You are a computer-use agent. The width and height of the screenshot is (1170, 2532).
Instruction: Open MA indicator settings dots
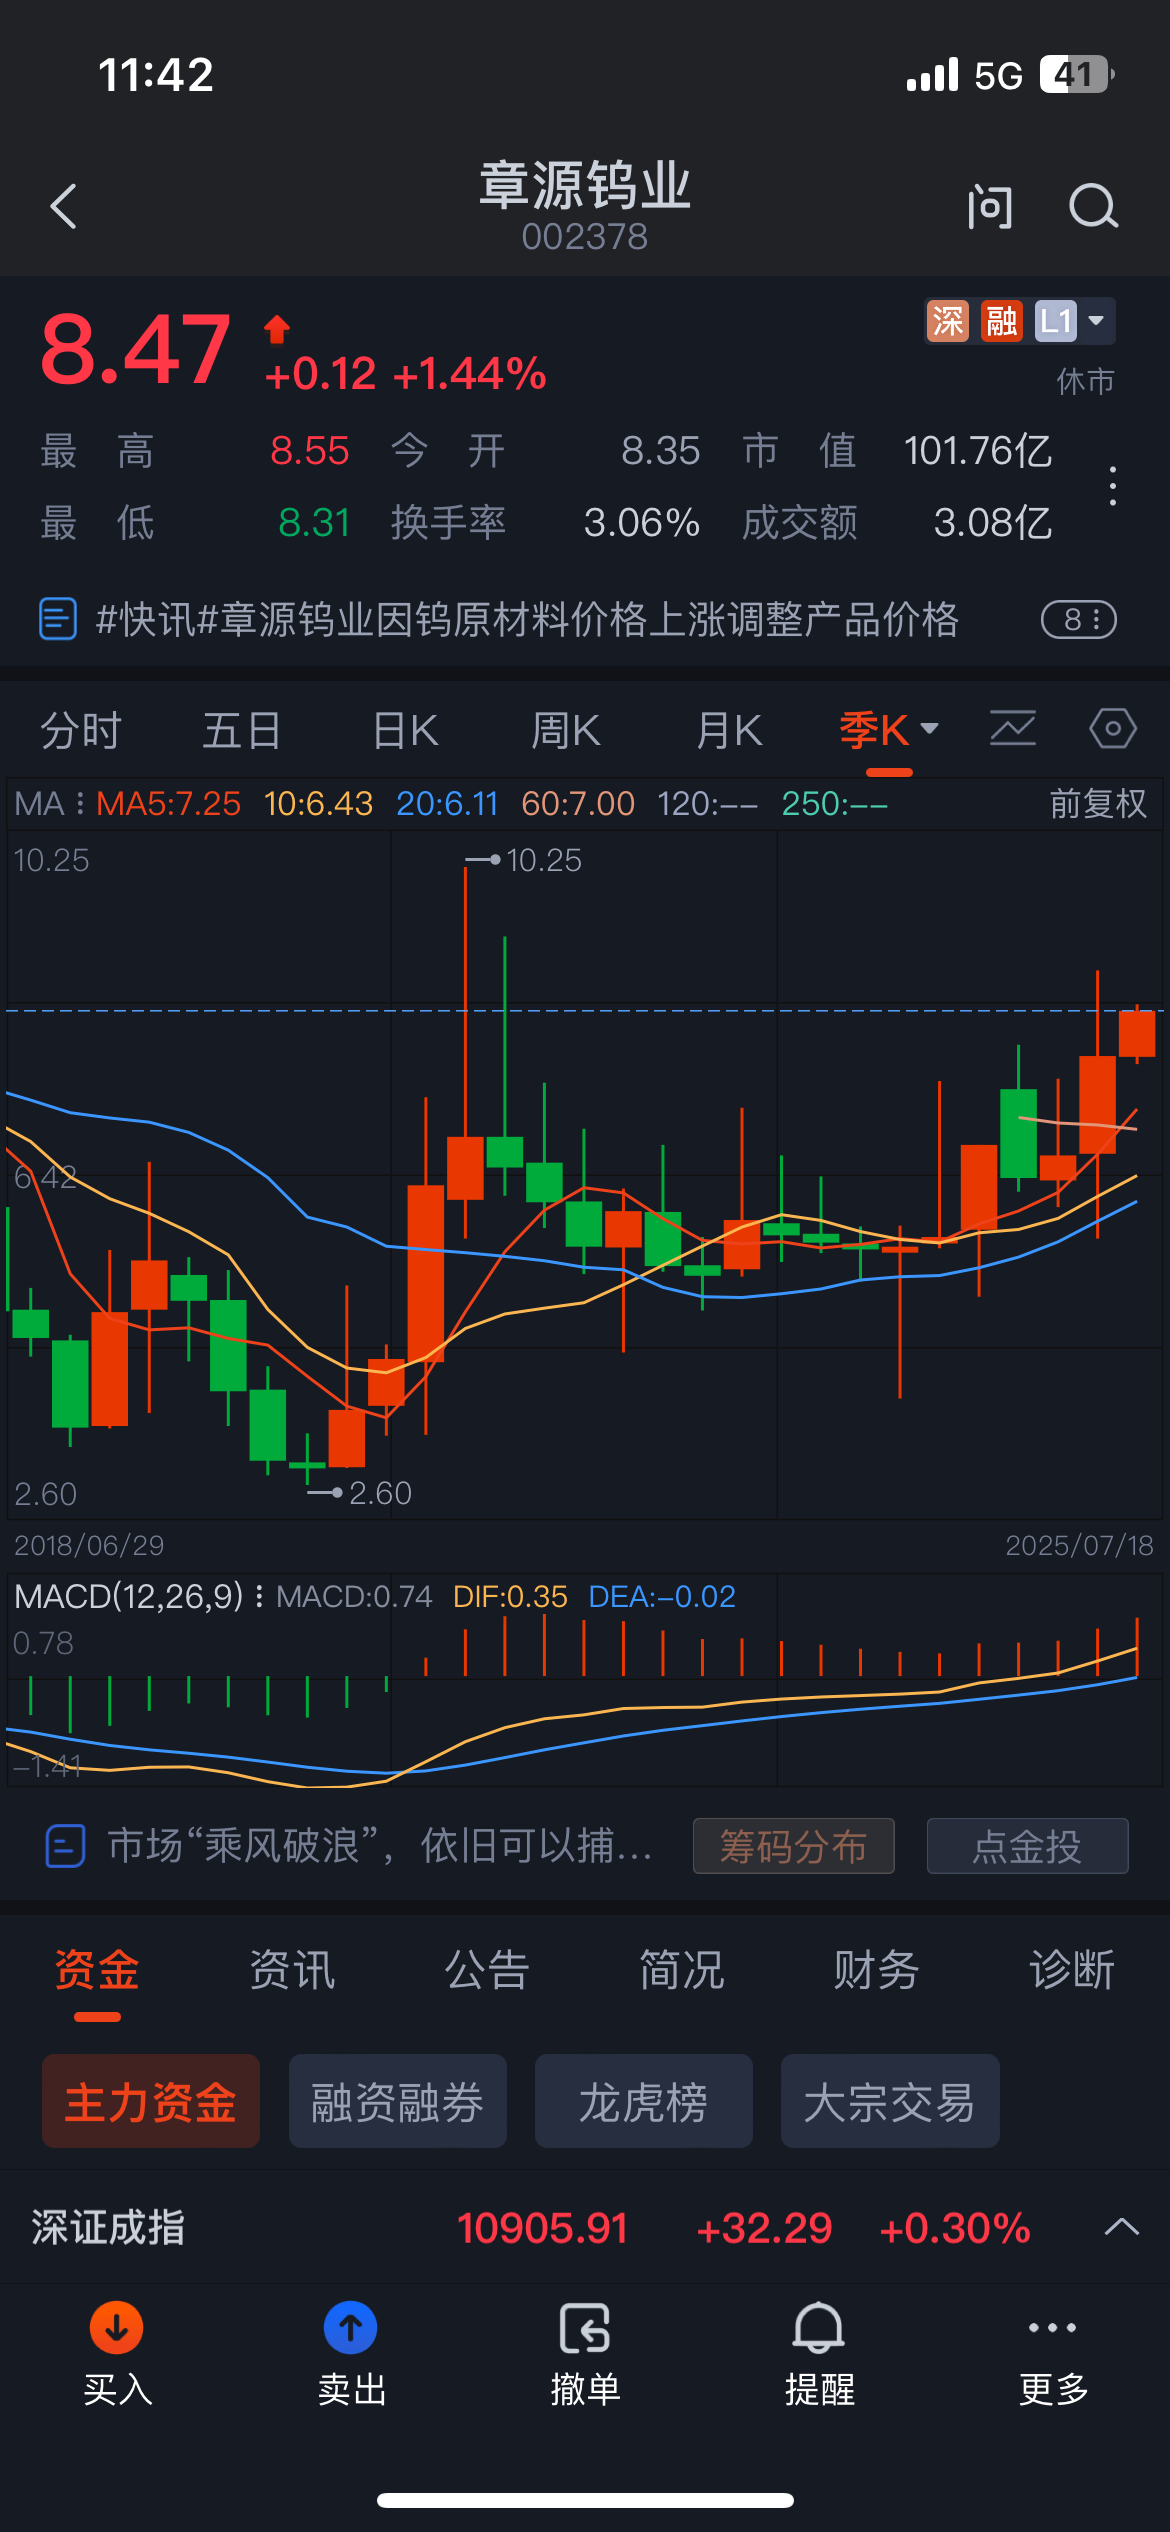coord(80,803)
